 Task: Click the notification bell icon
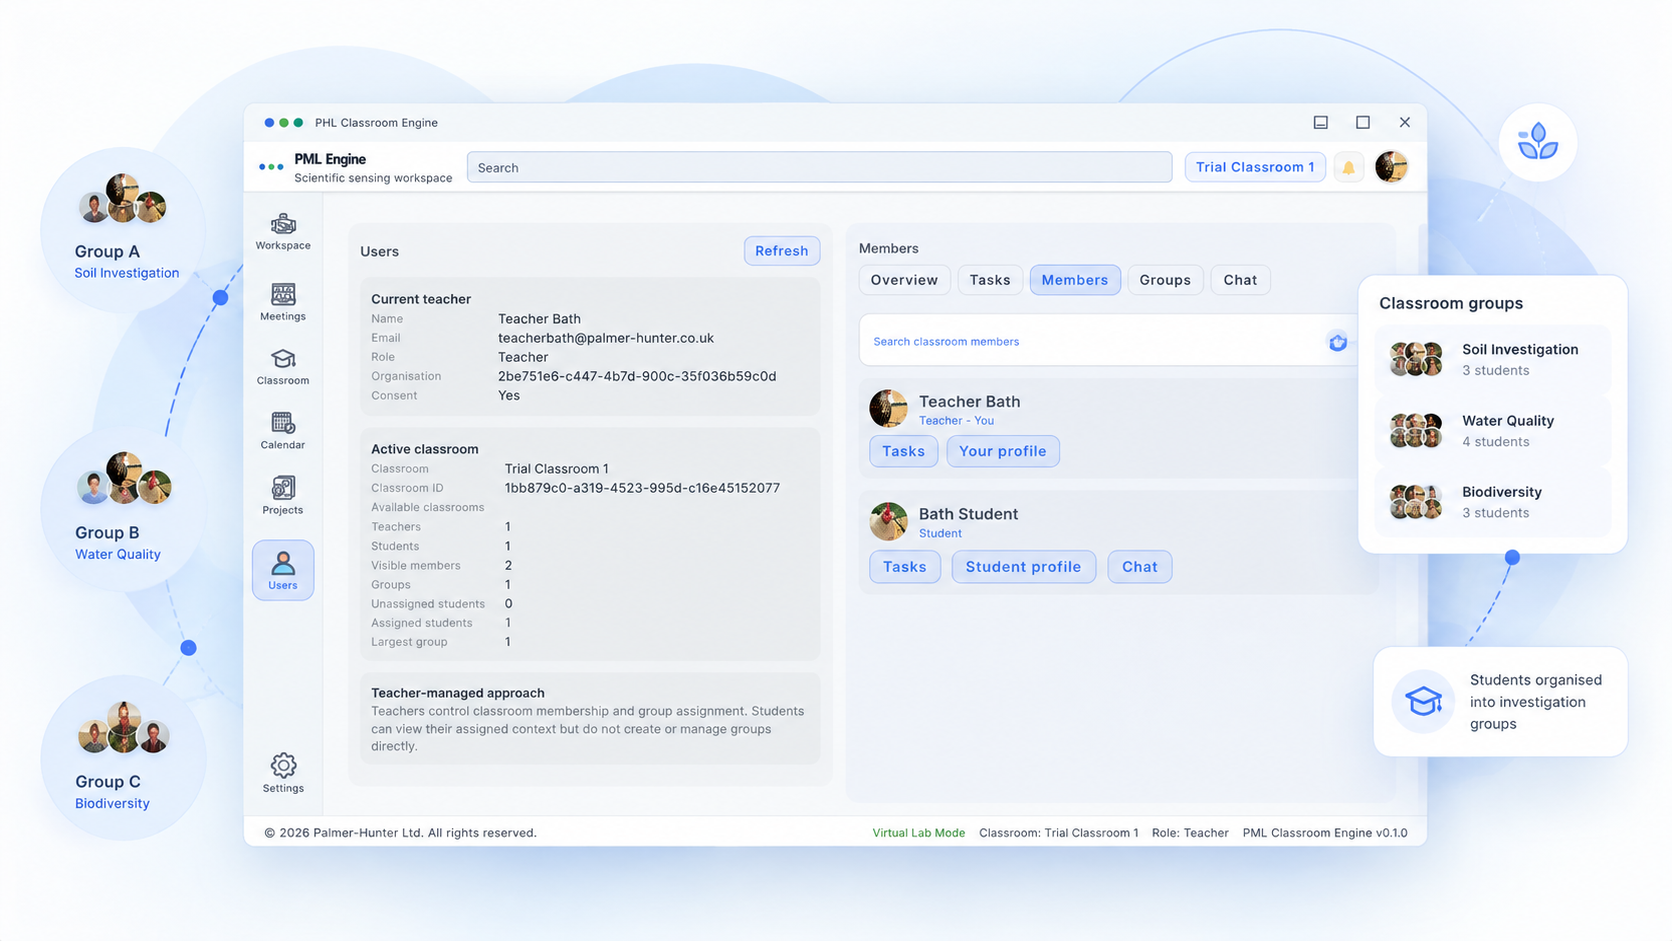(1348, 167)
